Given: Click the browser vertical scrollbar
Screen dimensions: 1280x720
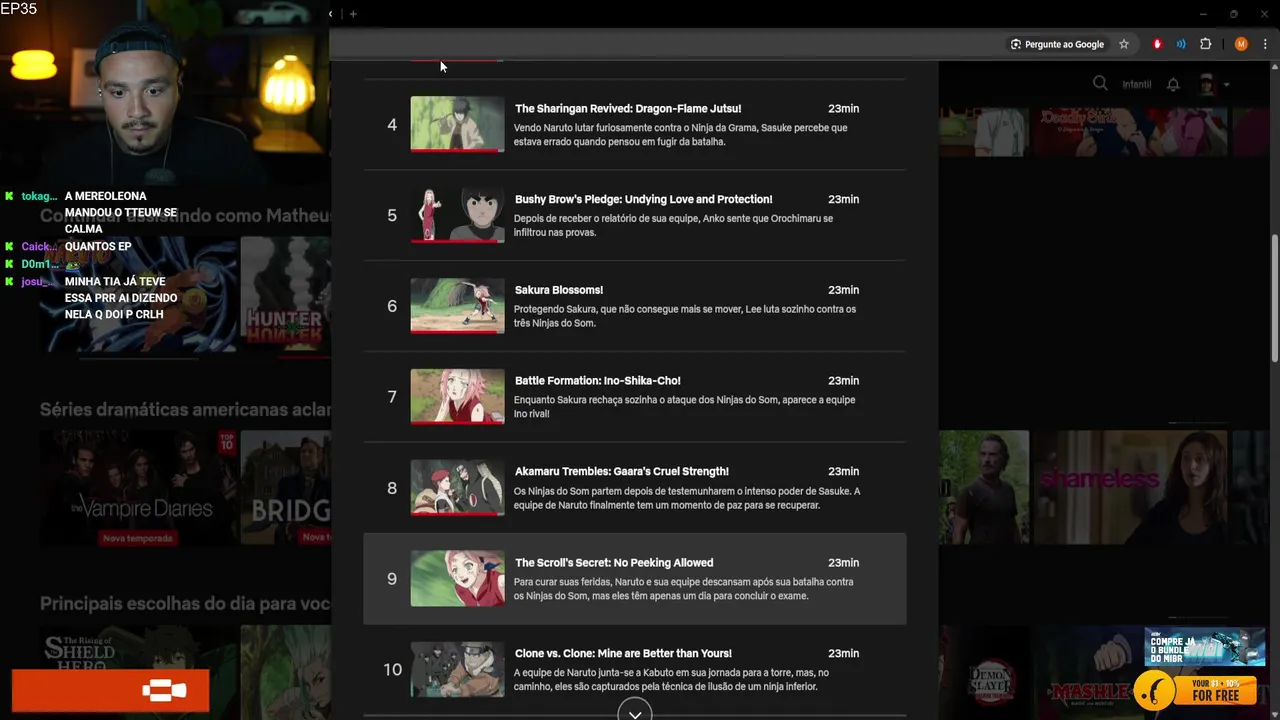Looking at the screenshot, I should pos(1274,298).
